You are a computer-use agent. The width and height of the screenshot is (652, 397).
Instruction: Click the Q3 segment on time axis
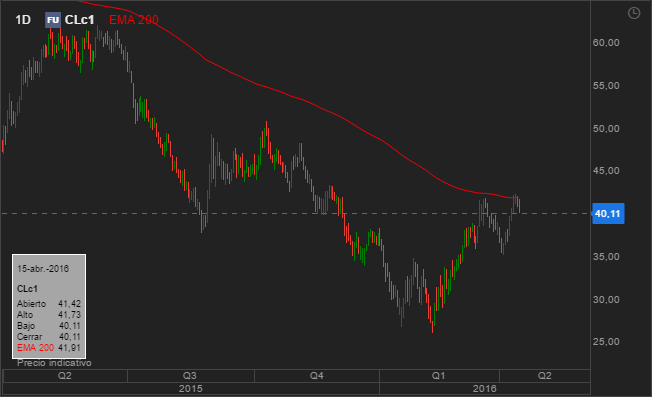click(x=190, y=376)
